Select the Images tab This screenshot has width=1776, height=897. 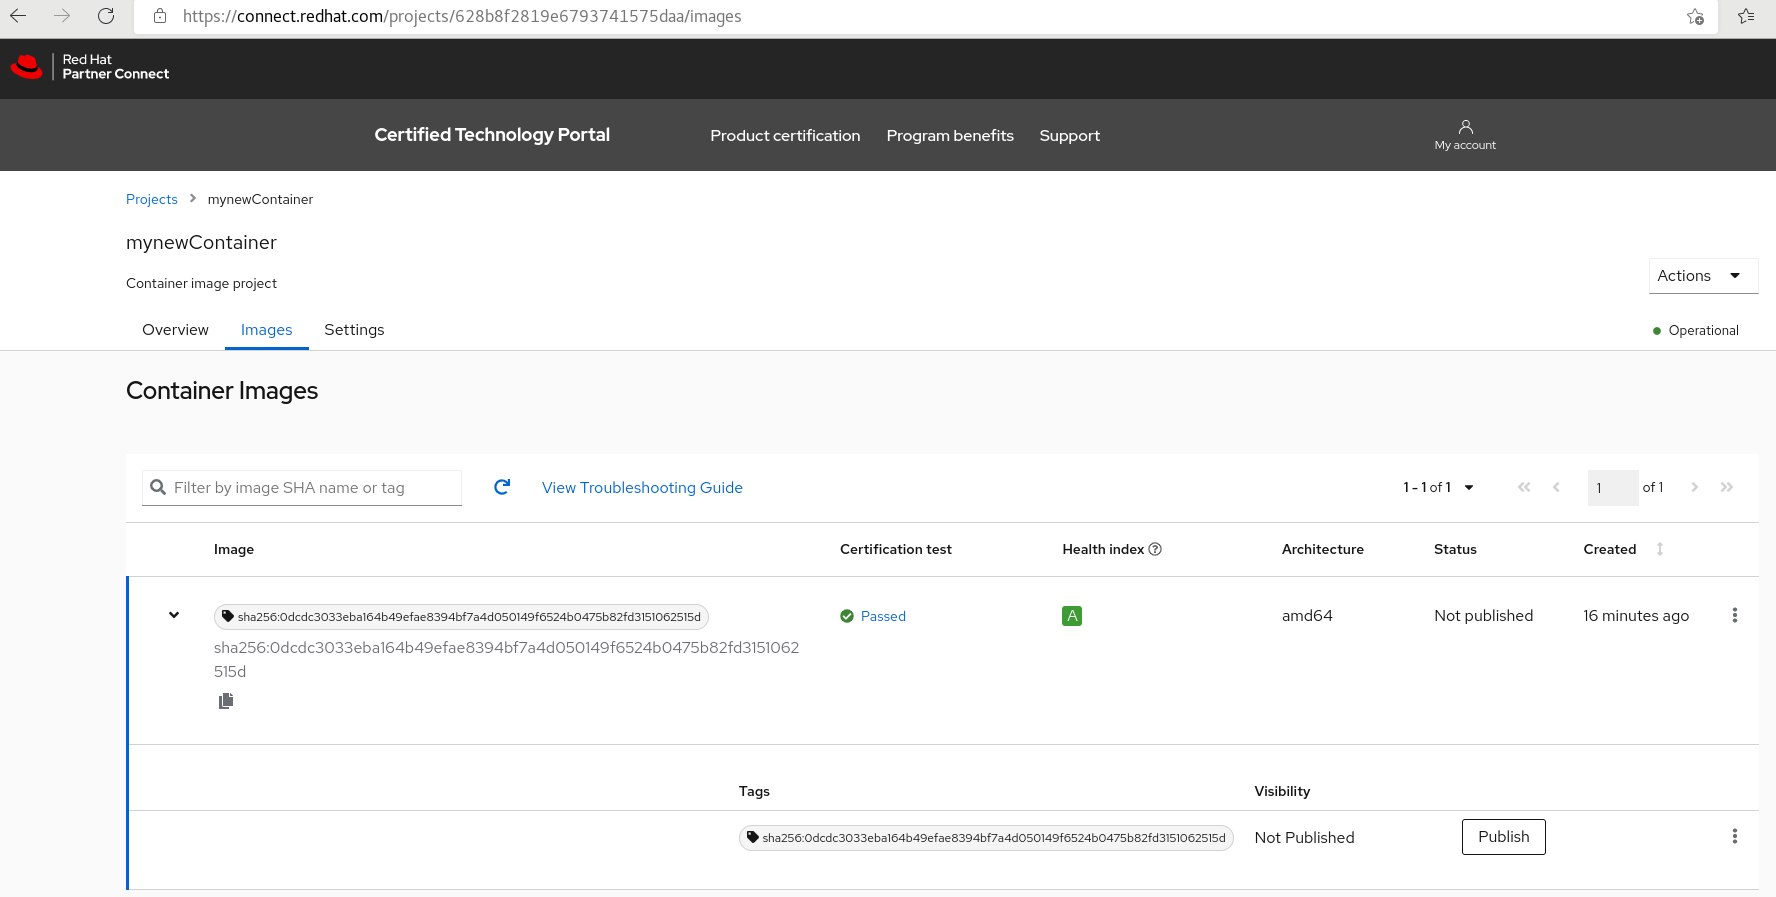(266, 330)
